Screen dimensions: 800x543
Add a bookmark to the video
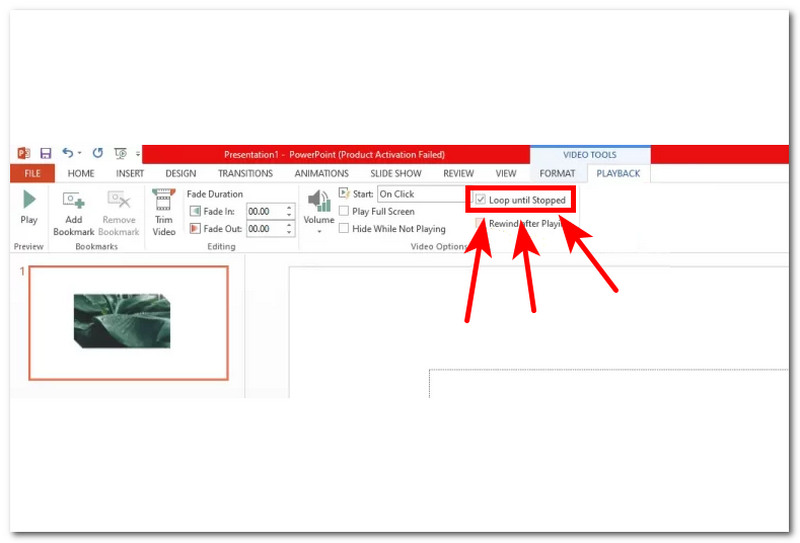73,212
